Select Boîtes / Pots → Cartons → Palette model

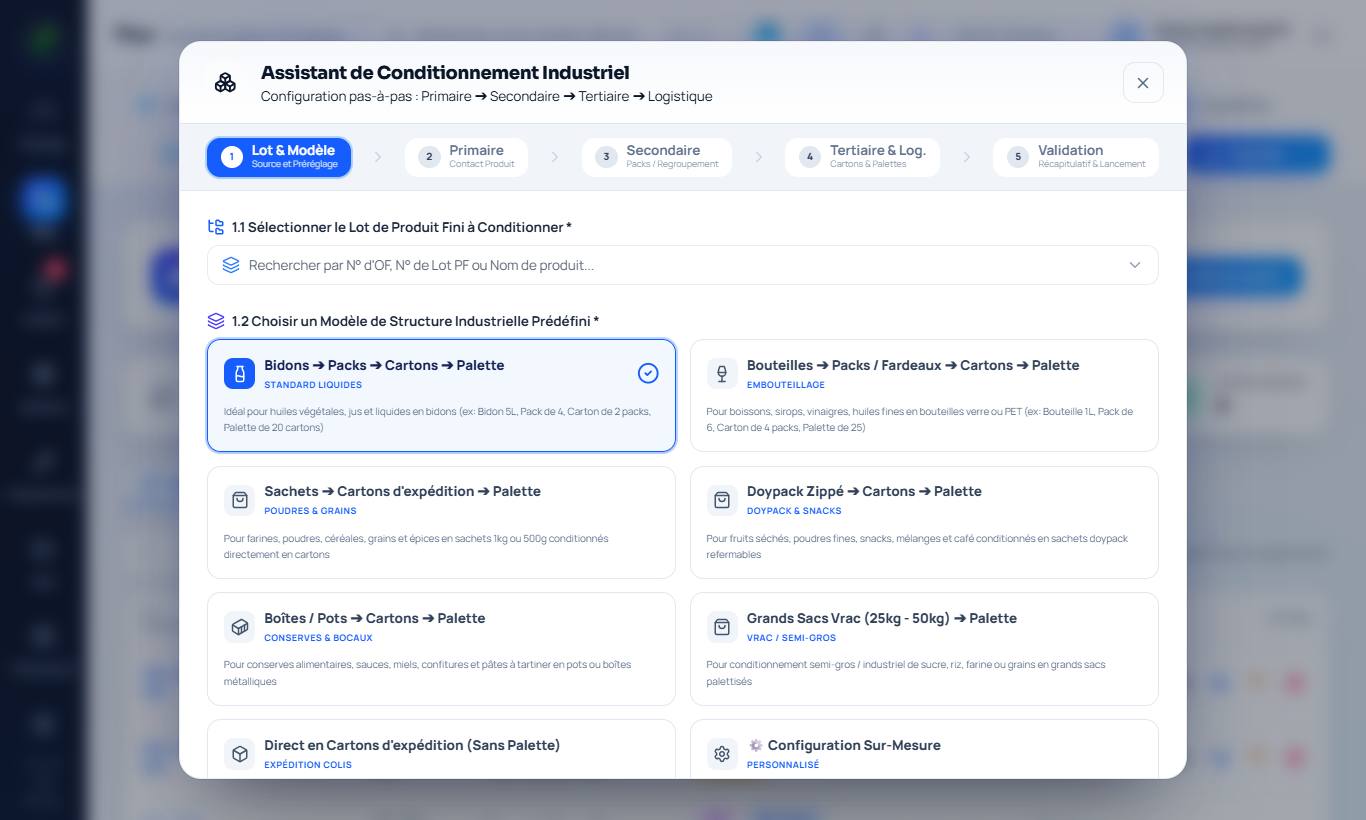[441, 649]
